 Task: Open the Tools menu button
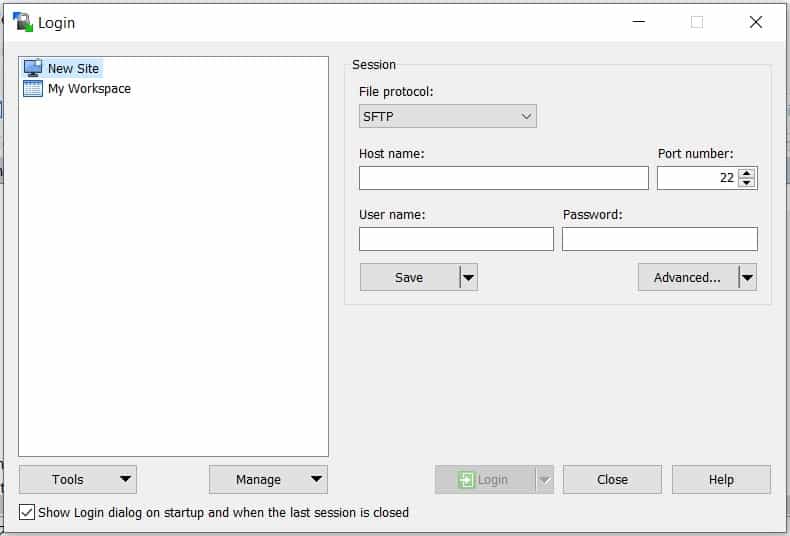pyautogui.click(x=78, y=480)
